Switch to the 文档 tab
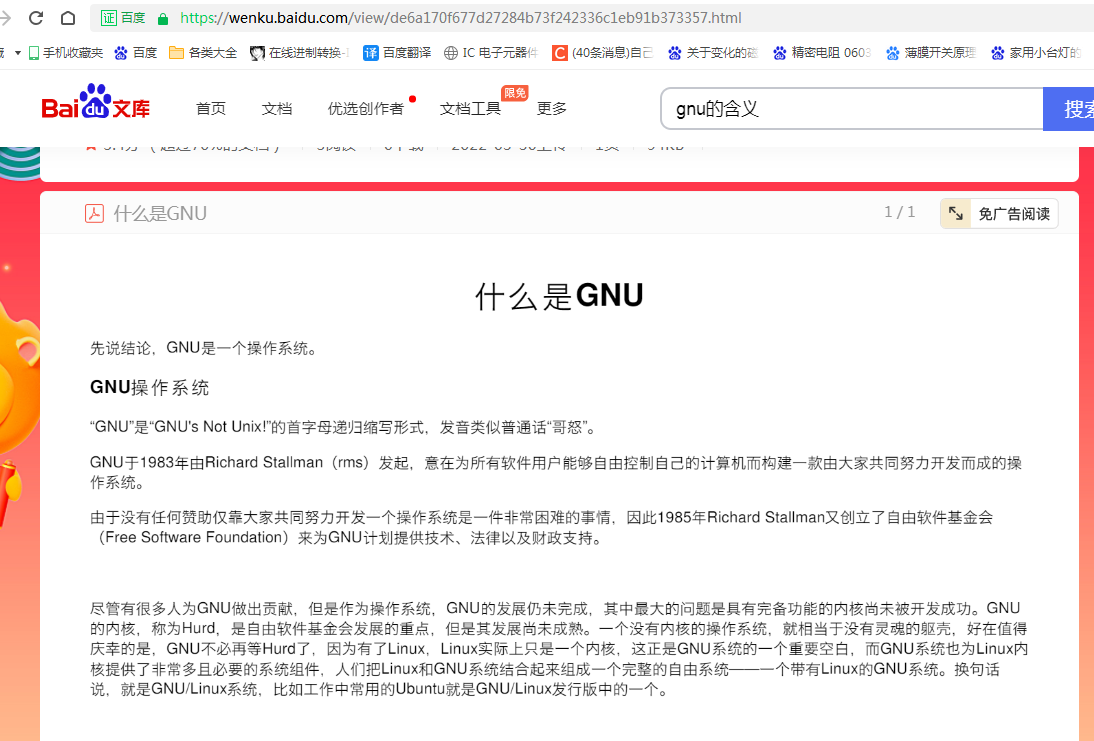The image size is (1094, 741). (277, 108)
